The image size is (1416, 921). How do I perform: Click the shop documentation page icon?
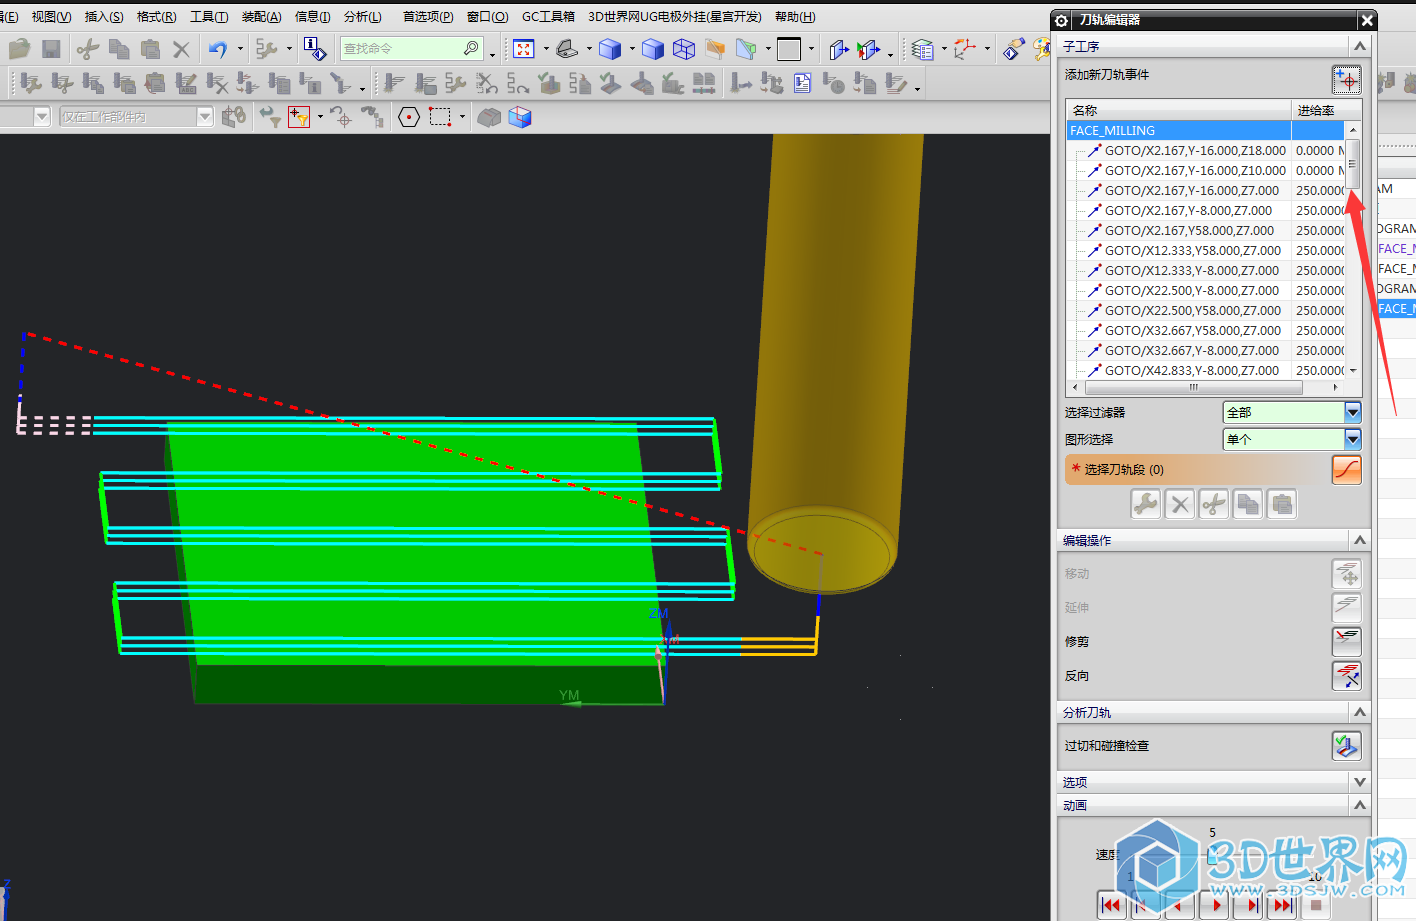802,83
